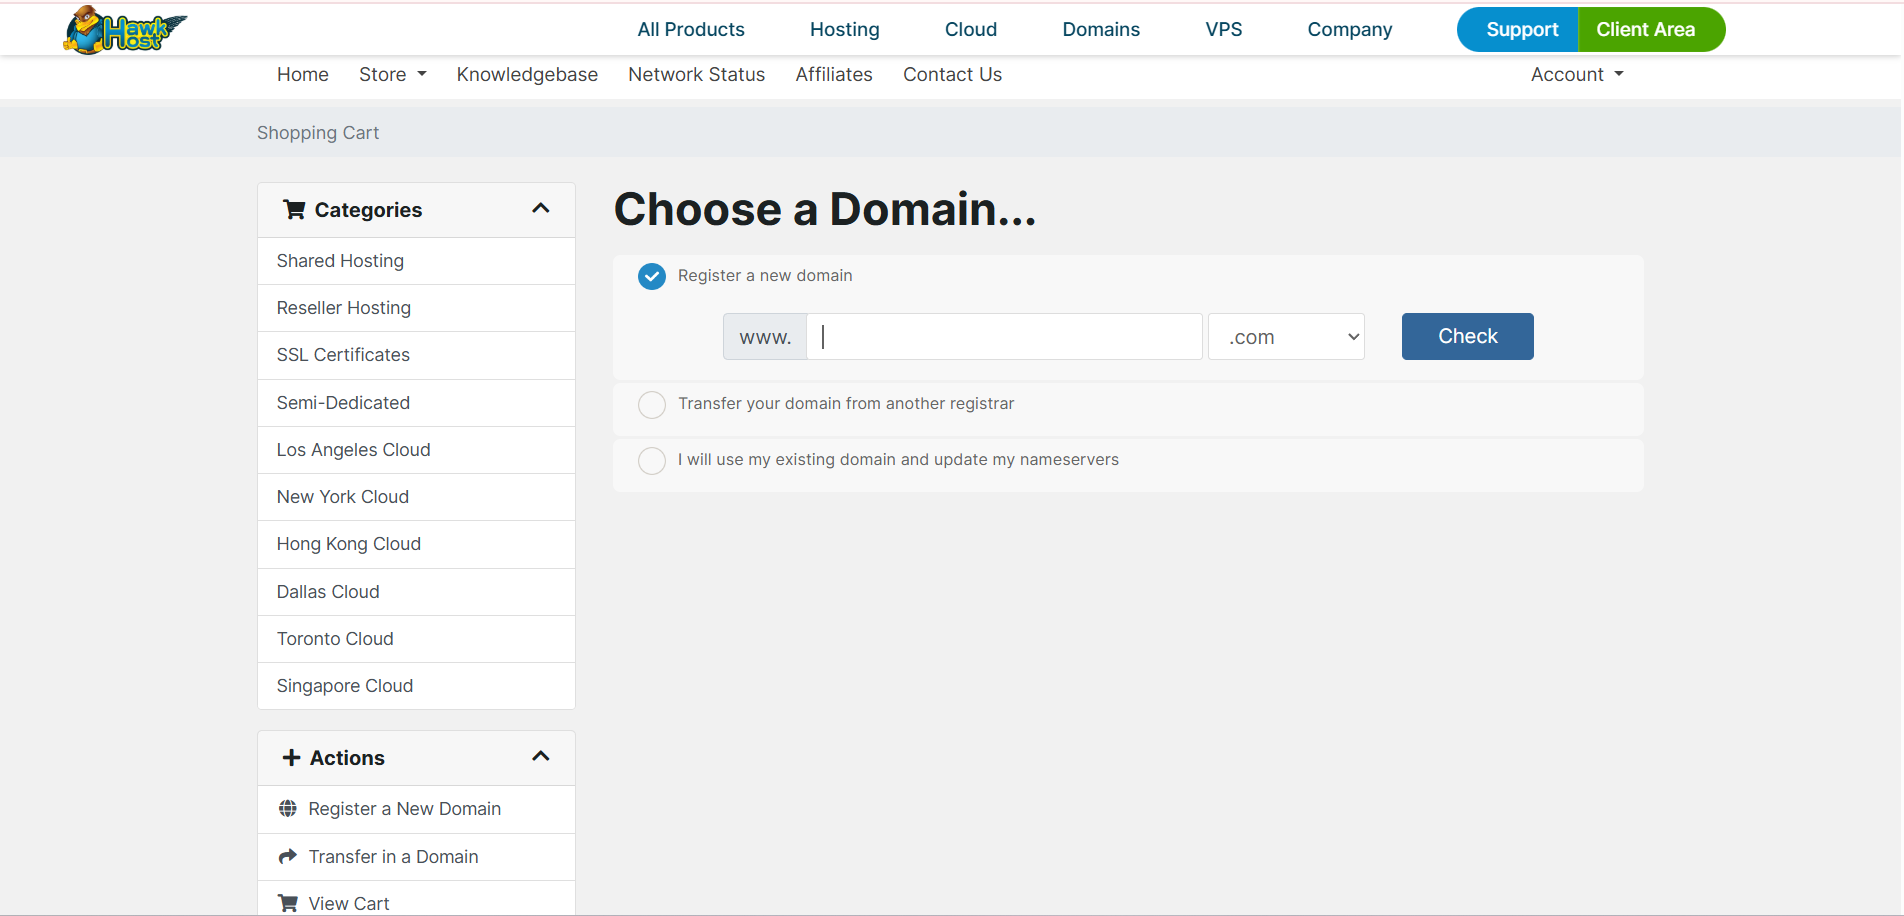Expand the Store dropdown menu
The image size is (1904, 916).
(392, 75)
